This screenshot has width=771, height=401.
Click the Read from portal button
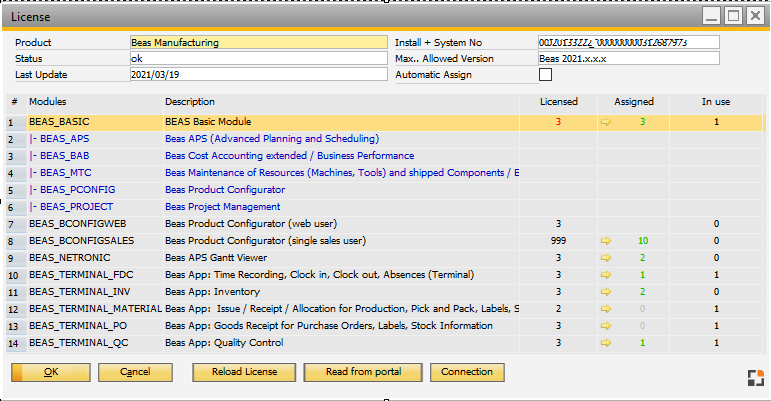[364, 372]
